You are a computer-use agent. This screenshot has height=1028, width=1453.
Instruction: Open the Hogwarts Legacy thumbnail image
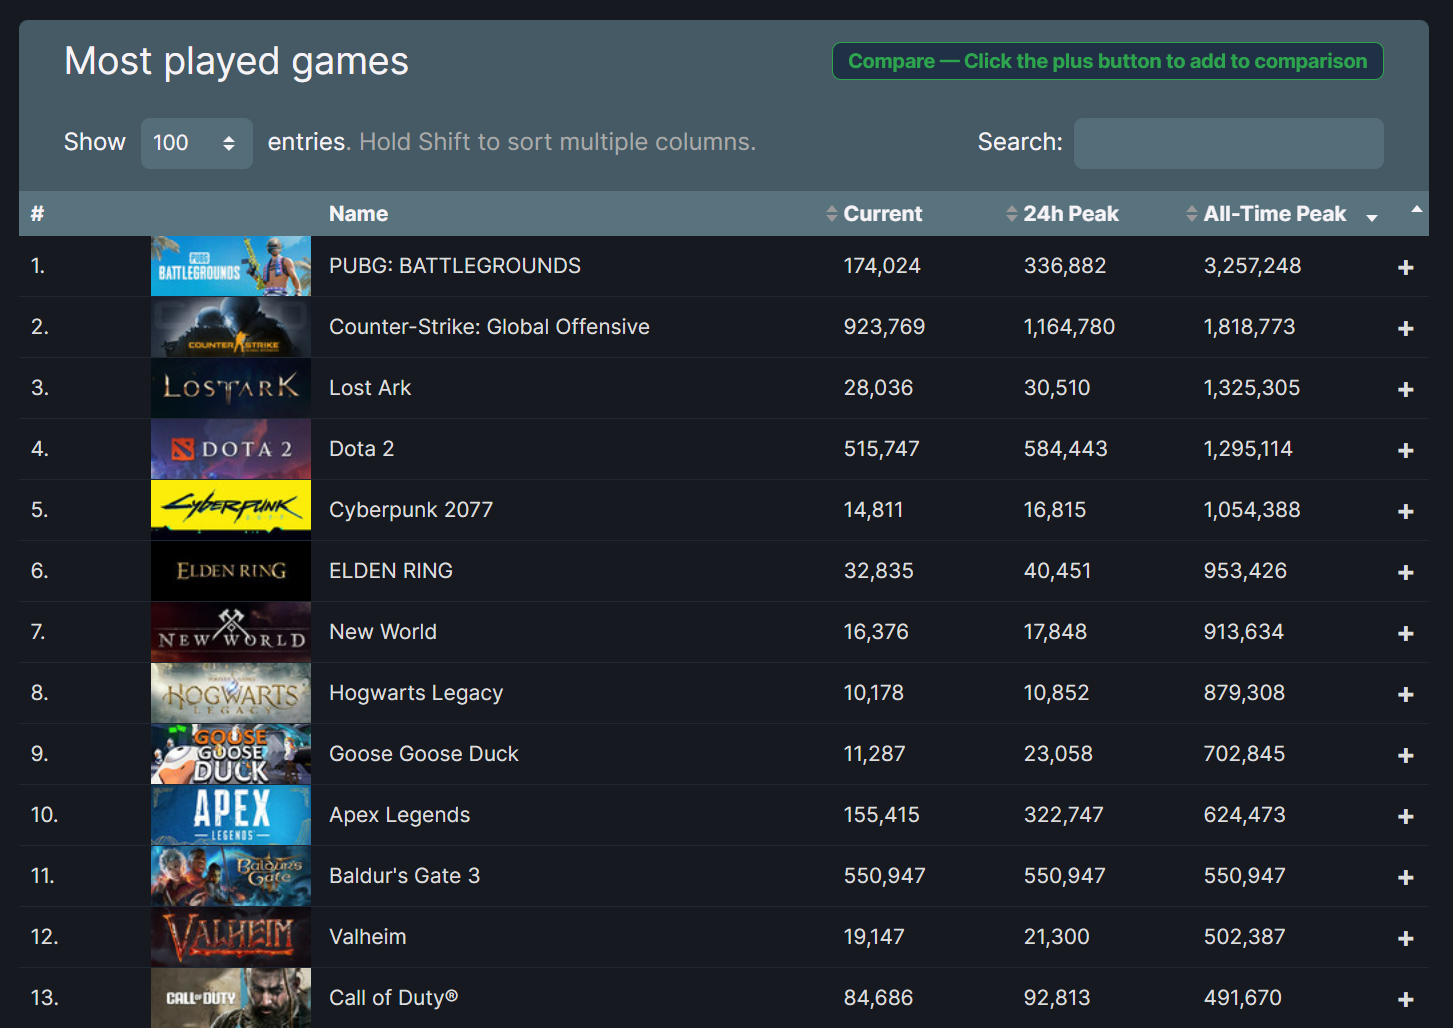tap(231, 693)
